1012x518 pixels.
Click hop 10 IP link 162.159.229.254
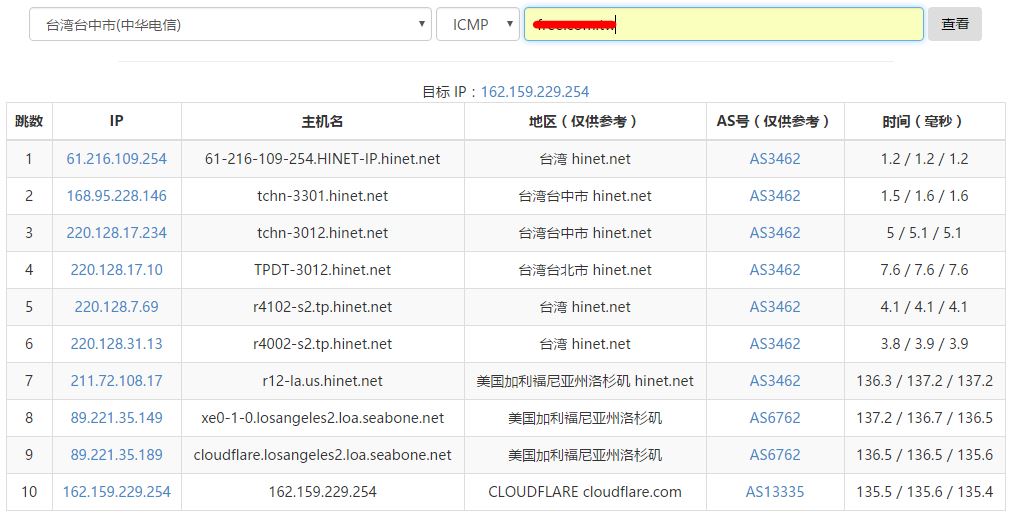click(x=117, y=492)
